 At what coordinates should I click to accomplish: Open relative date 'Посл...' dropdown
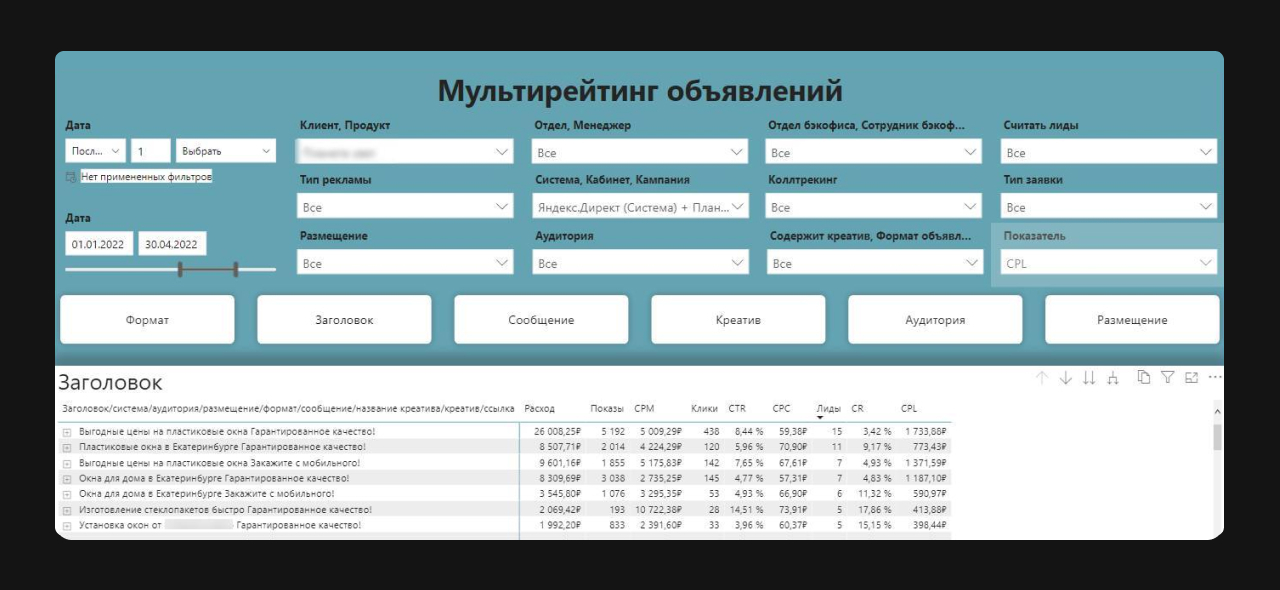click(96, 151)
